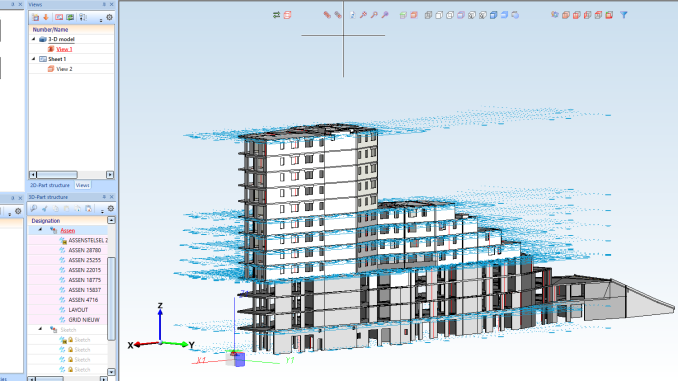
Task: Switch to the Views tab
Action: tap(82, 185)
